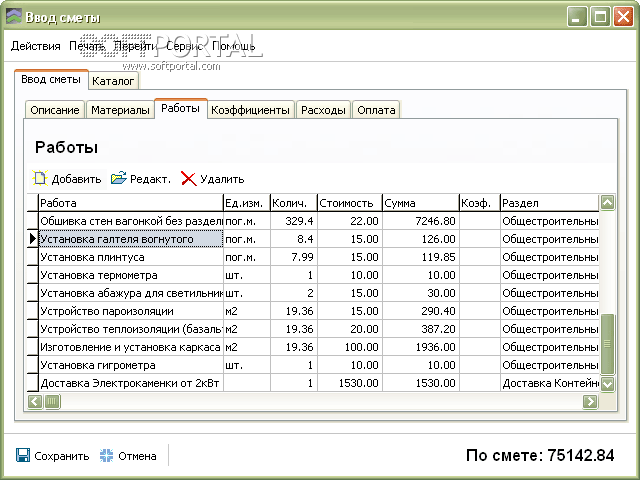Select row Установка гигрометра

tap(313, 364)
